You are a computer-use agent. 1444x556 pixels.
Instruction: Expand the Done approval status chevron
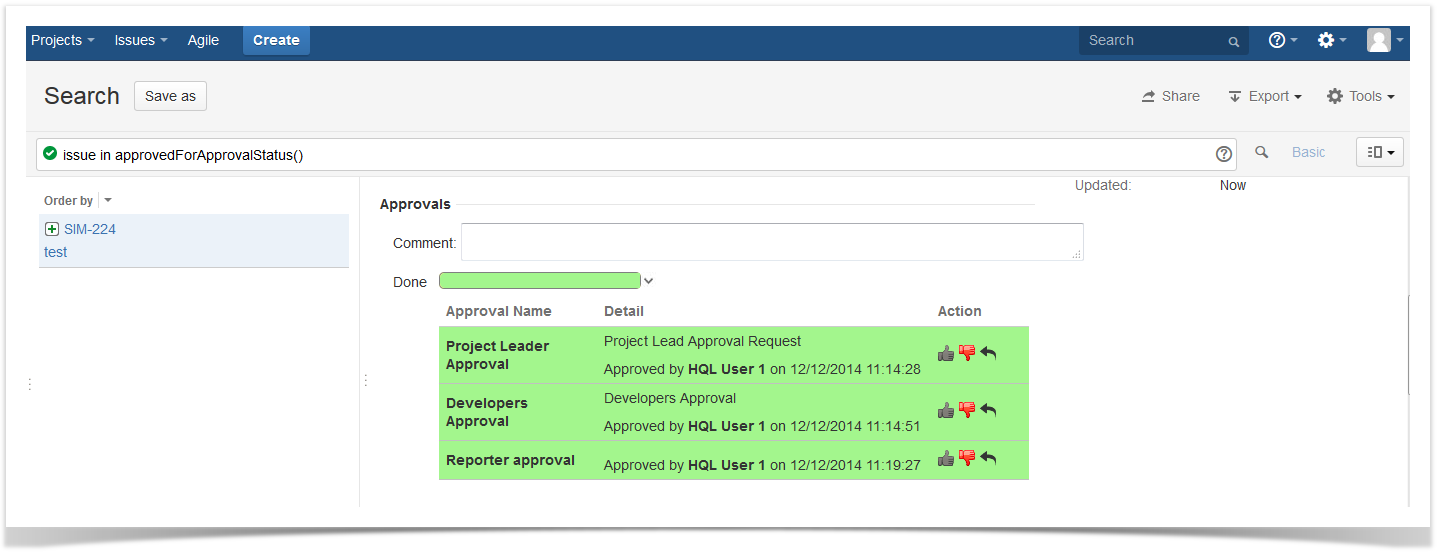(649, 282)
